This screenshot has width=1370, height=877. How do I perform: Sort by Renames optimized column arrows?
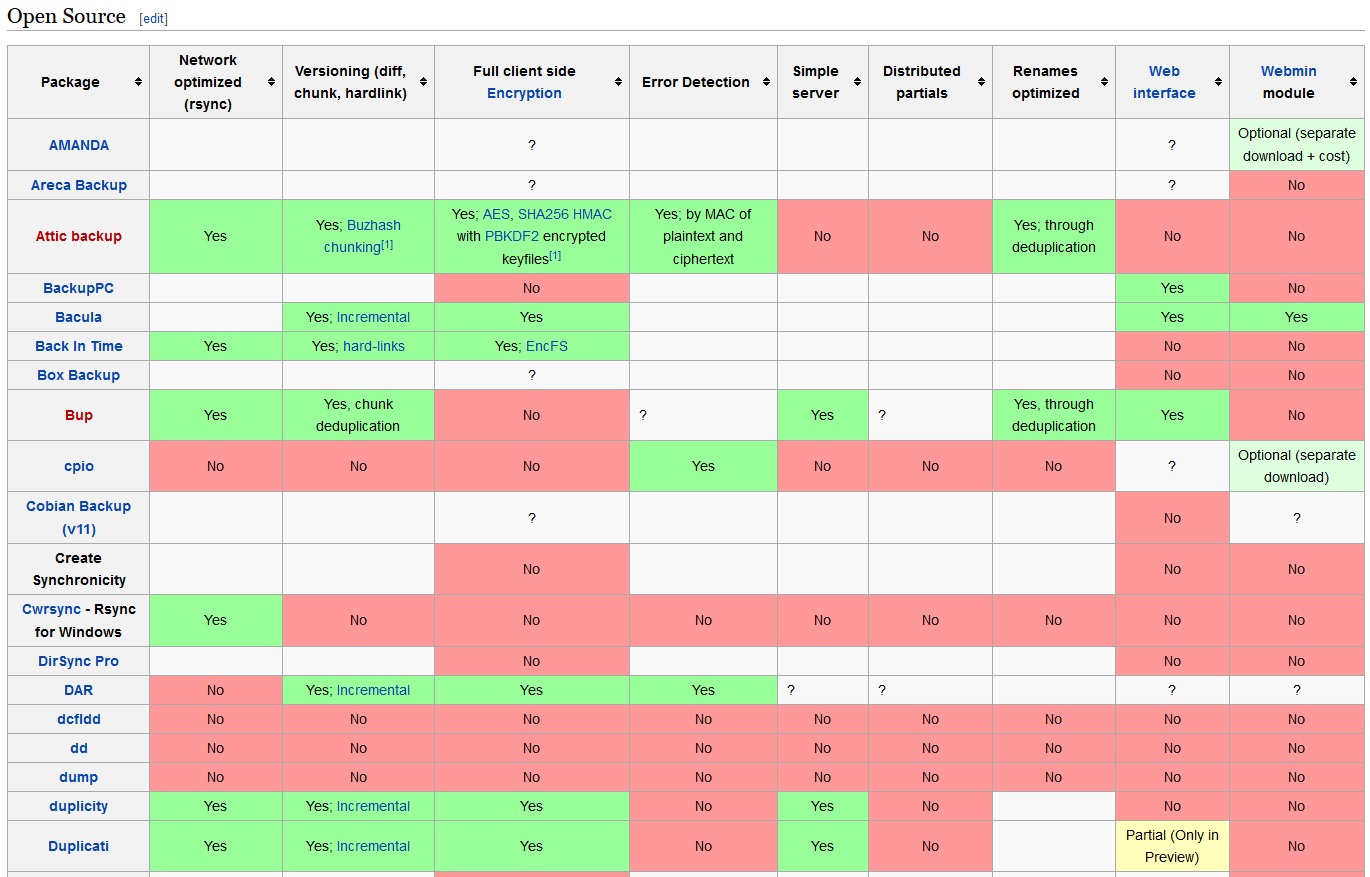click(x=1104, y=82)
